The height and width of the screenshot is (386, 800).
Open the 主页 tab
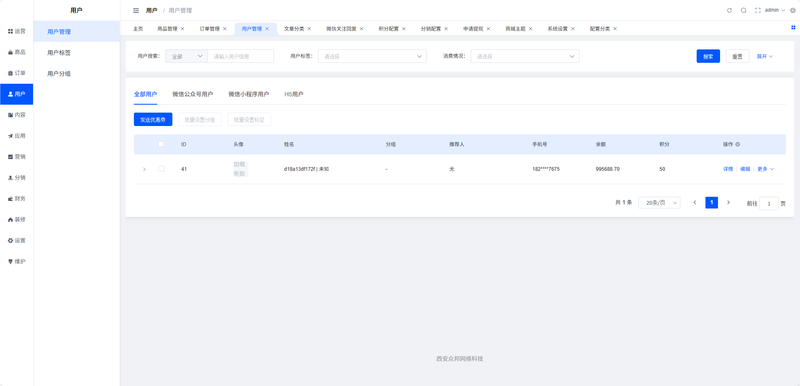138,29
